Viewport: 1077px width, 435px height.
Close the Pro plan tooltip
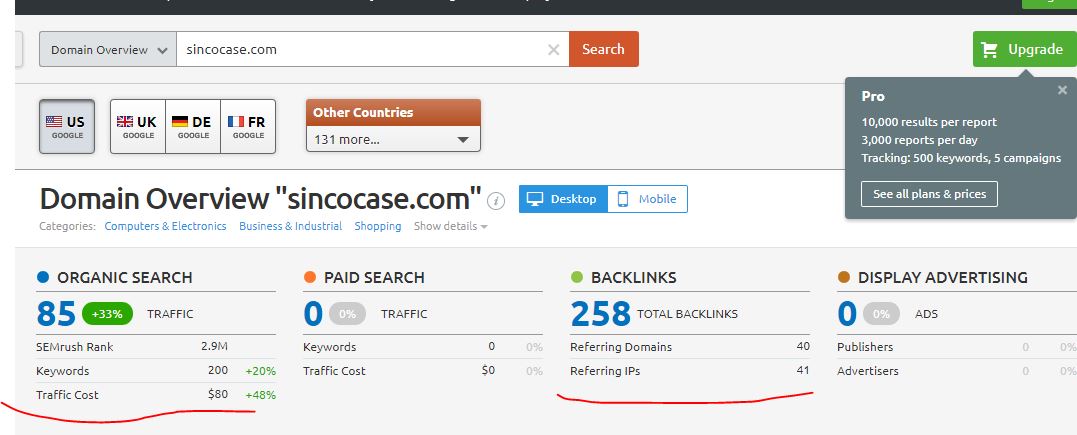click(x=1063, y=90)
